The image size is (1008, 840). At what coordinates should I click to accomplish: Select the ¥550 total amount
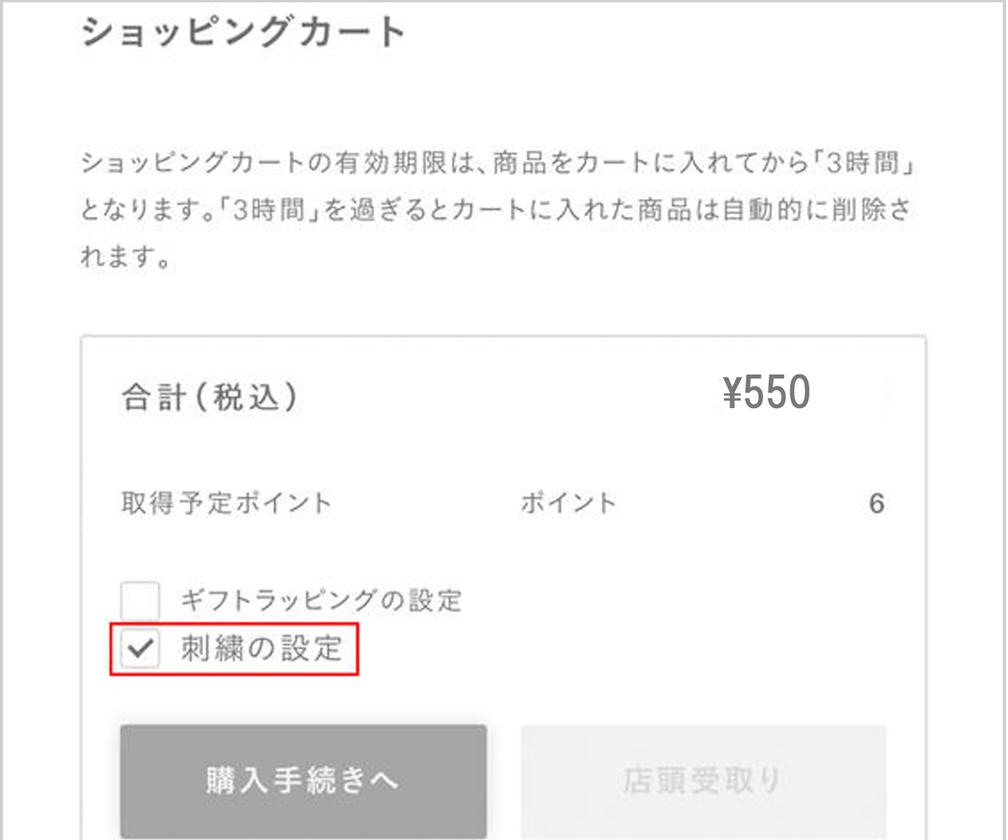766,392
